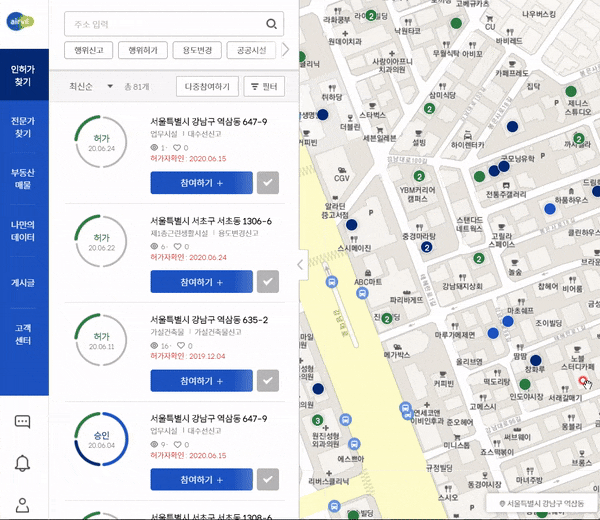Viewport: 600px width, 520px height.
Task: Open listing title 서울특별시 강남구 역삼동 635-2
Action: (209, 319)
